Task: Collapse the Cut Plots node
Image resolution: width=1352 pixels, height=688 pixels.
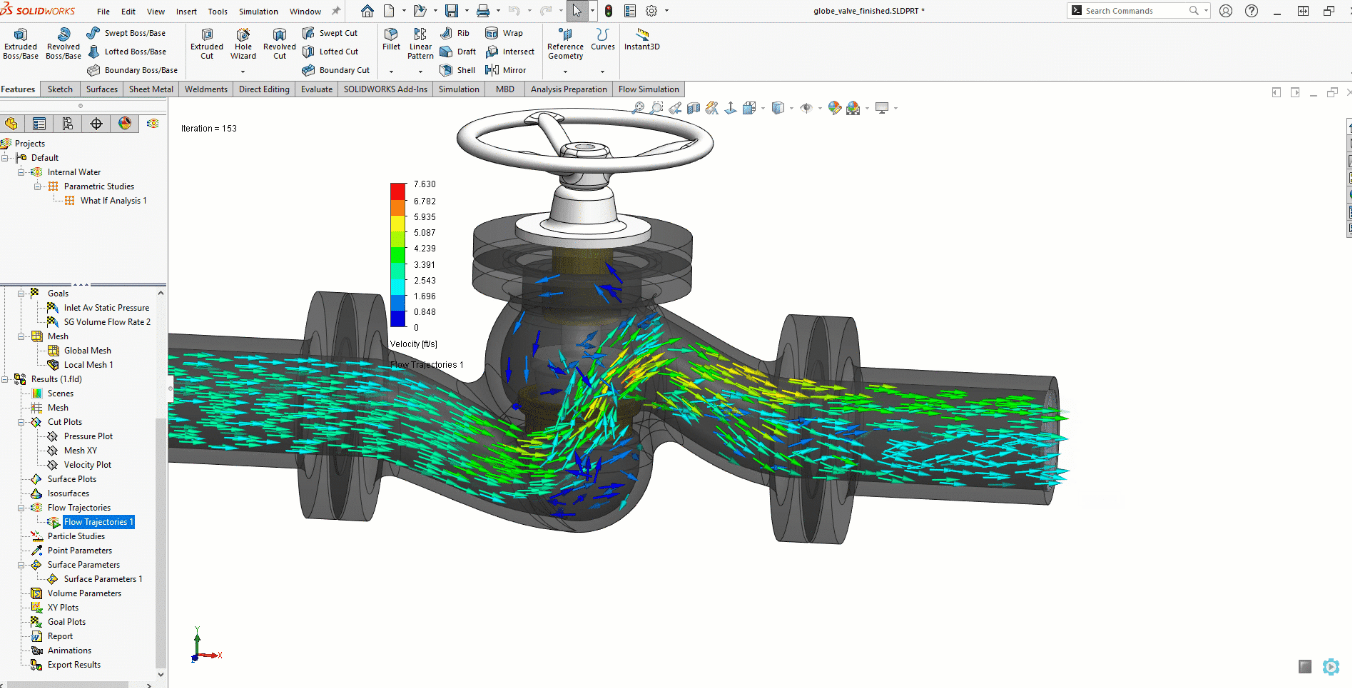Action: [21, 422]
